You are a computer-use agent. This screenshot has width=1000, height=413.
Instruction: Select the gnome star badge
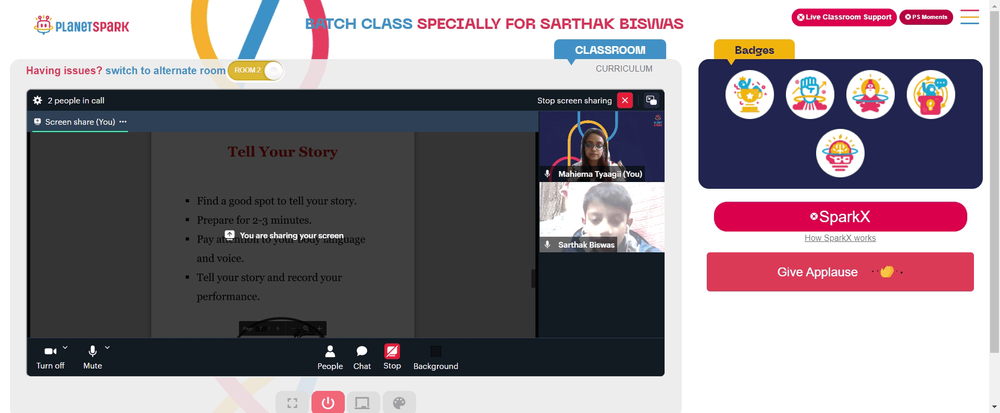871,94
